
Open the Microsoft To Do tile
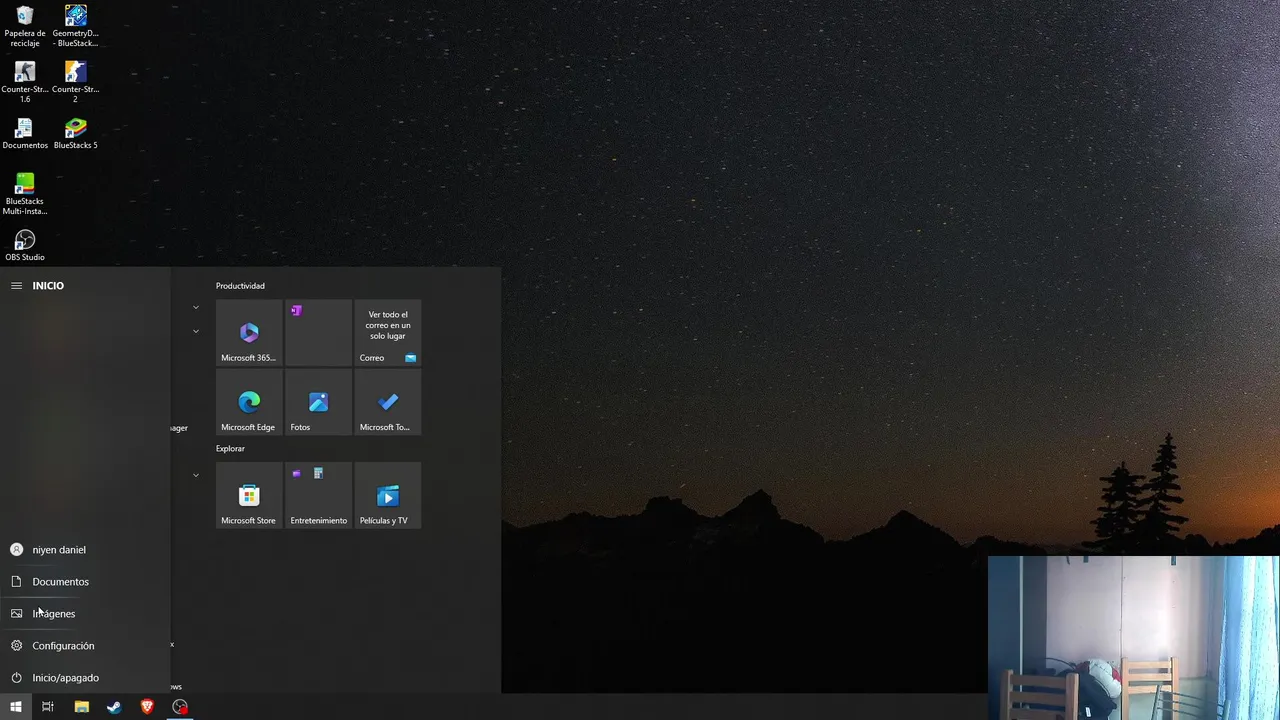[x=388, y=402]
